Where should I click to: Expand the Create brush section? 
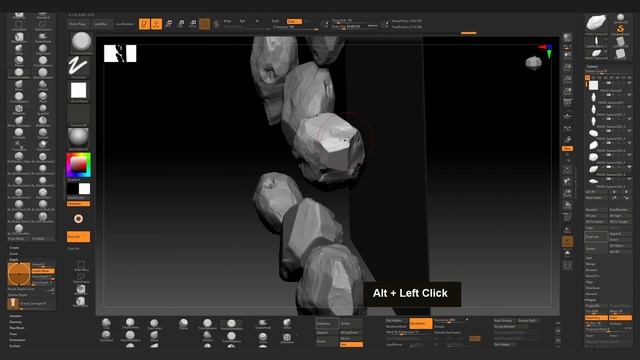[14, 248]
